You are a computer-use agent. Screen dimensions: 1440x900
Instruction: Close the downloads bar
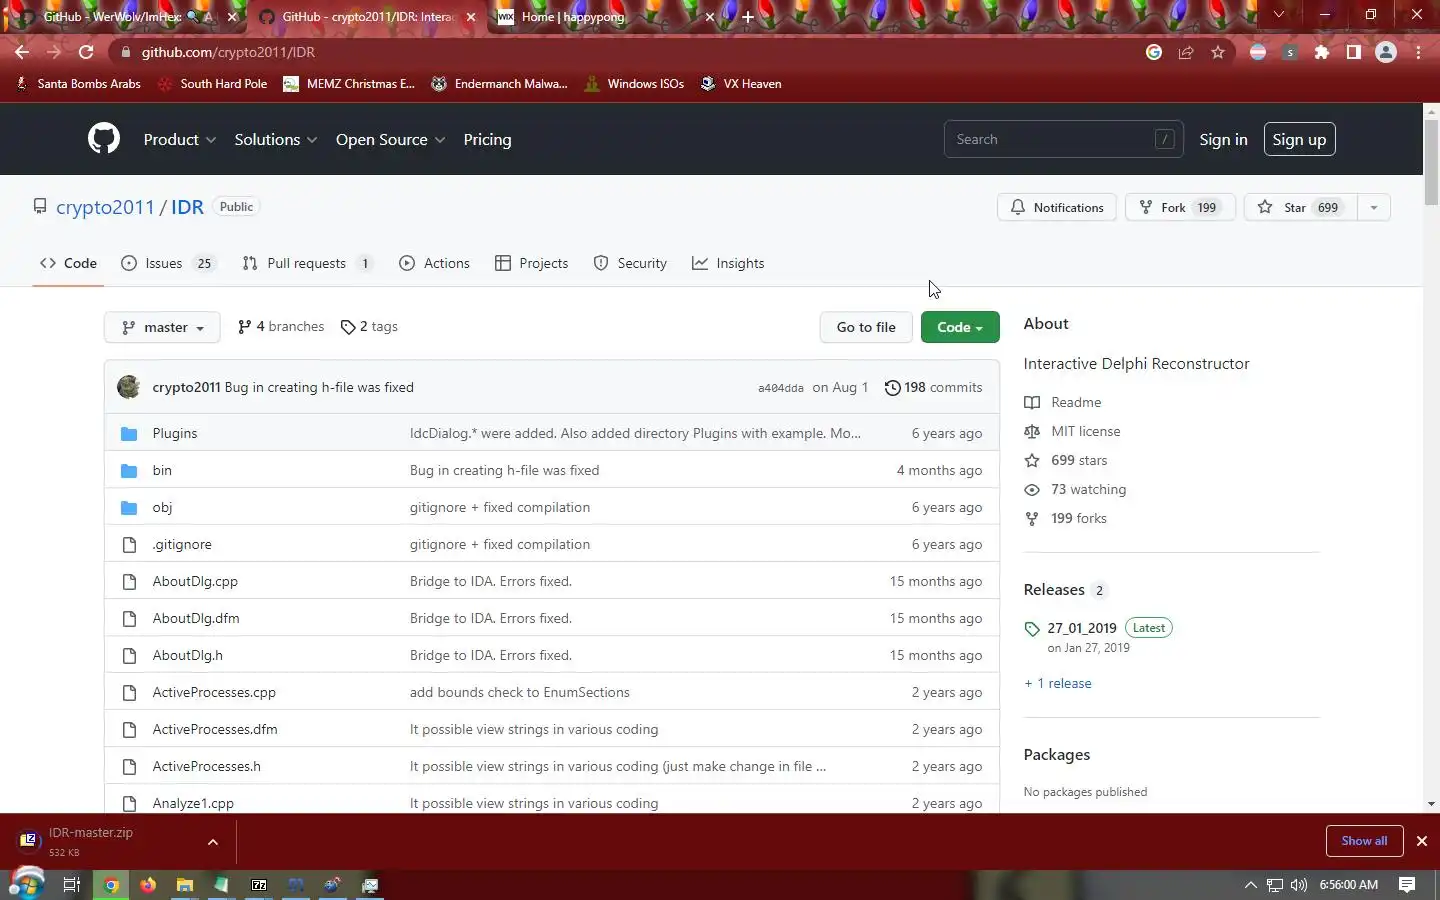pos(1422,841)
